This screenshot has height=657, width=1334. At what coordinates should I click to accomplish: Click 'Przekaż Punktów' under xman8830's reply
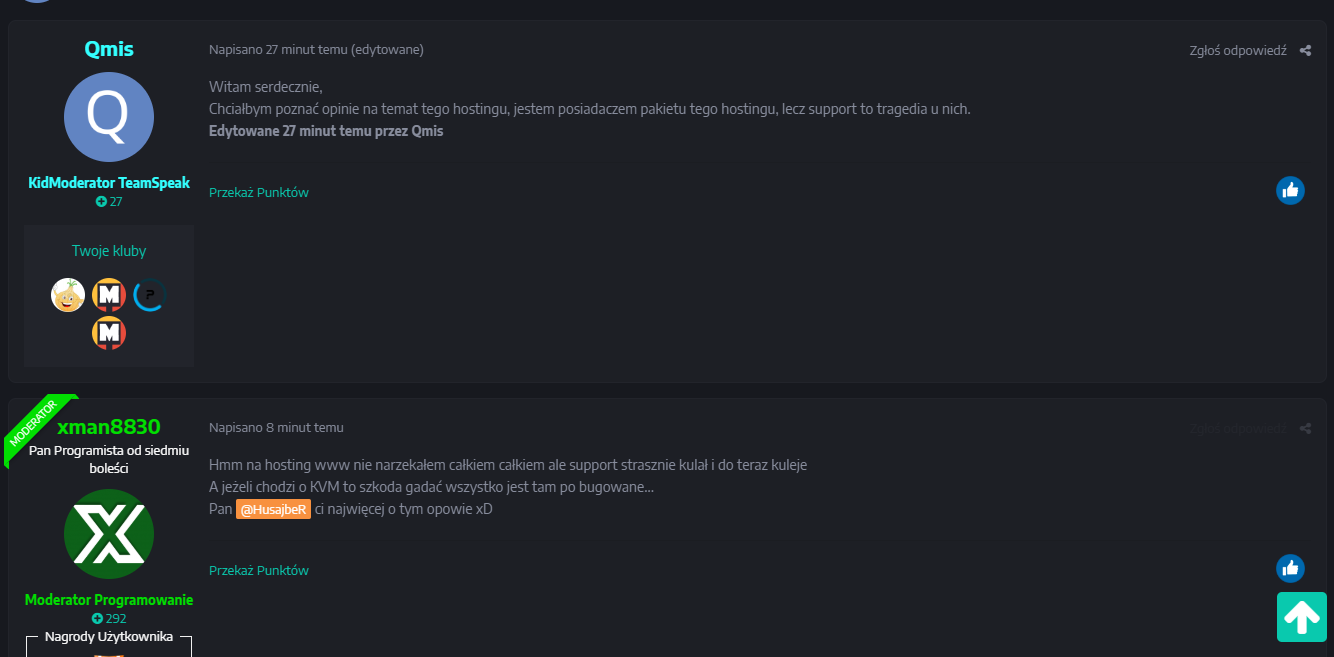point(259,570)
